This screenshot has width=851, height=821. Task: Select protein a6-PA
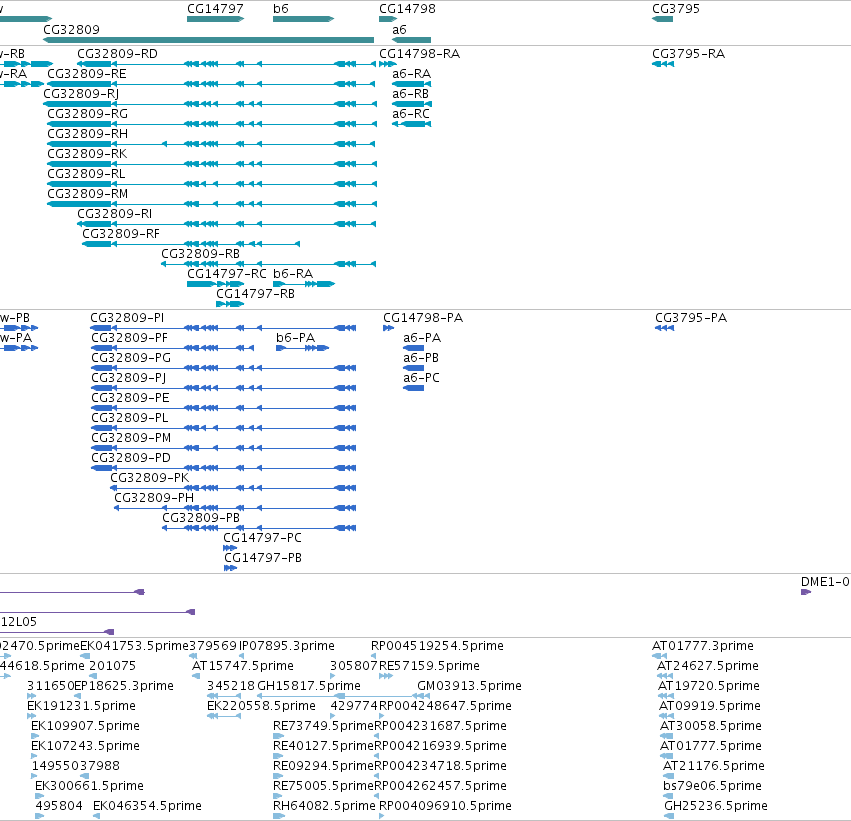click(x=414, y=348)
